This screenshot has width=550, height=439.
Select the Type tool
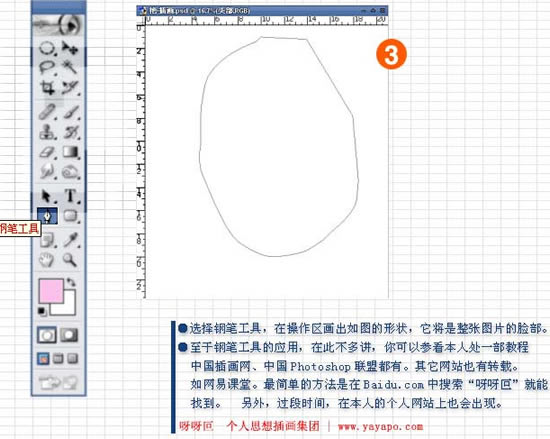pos(71,196)
